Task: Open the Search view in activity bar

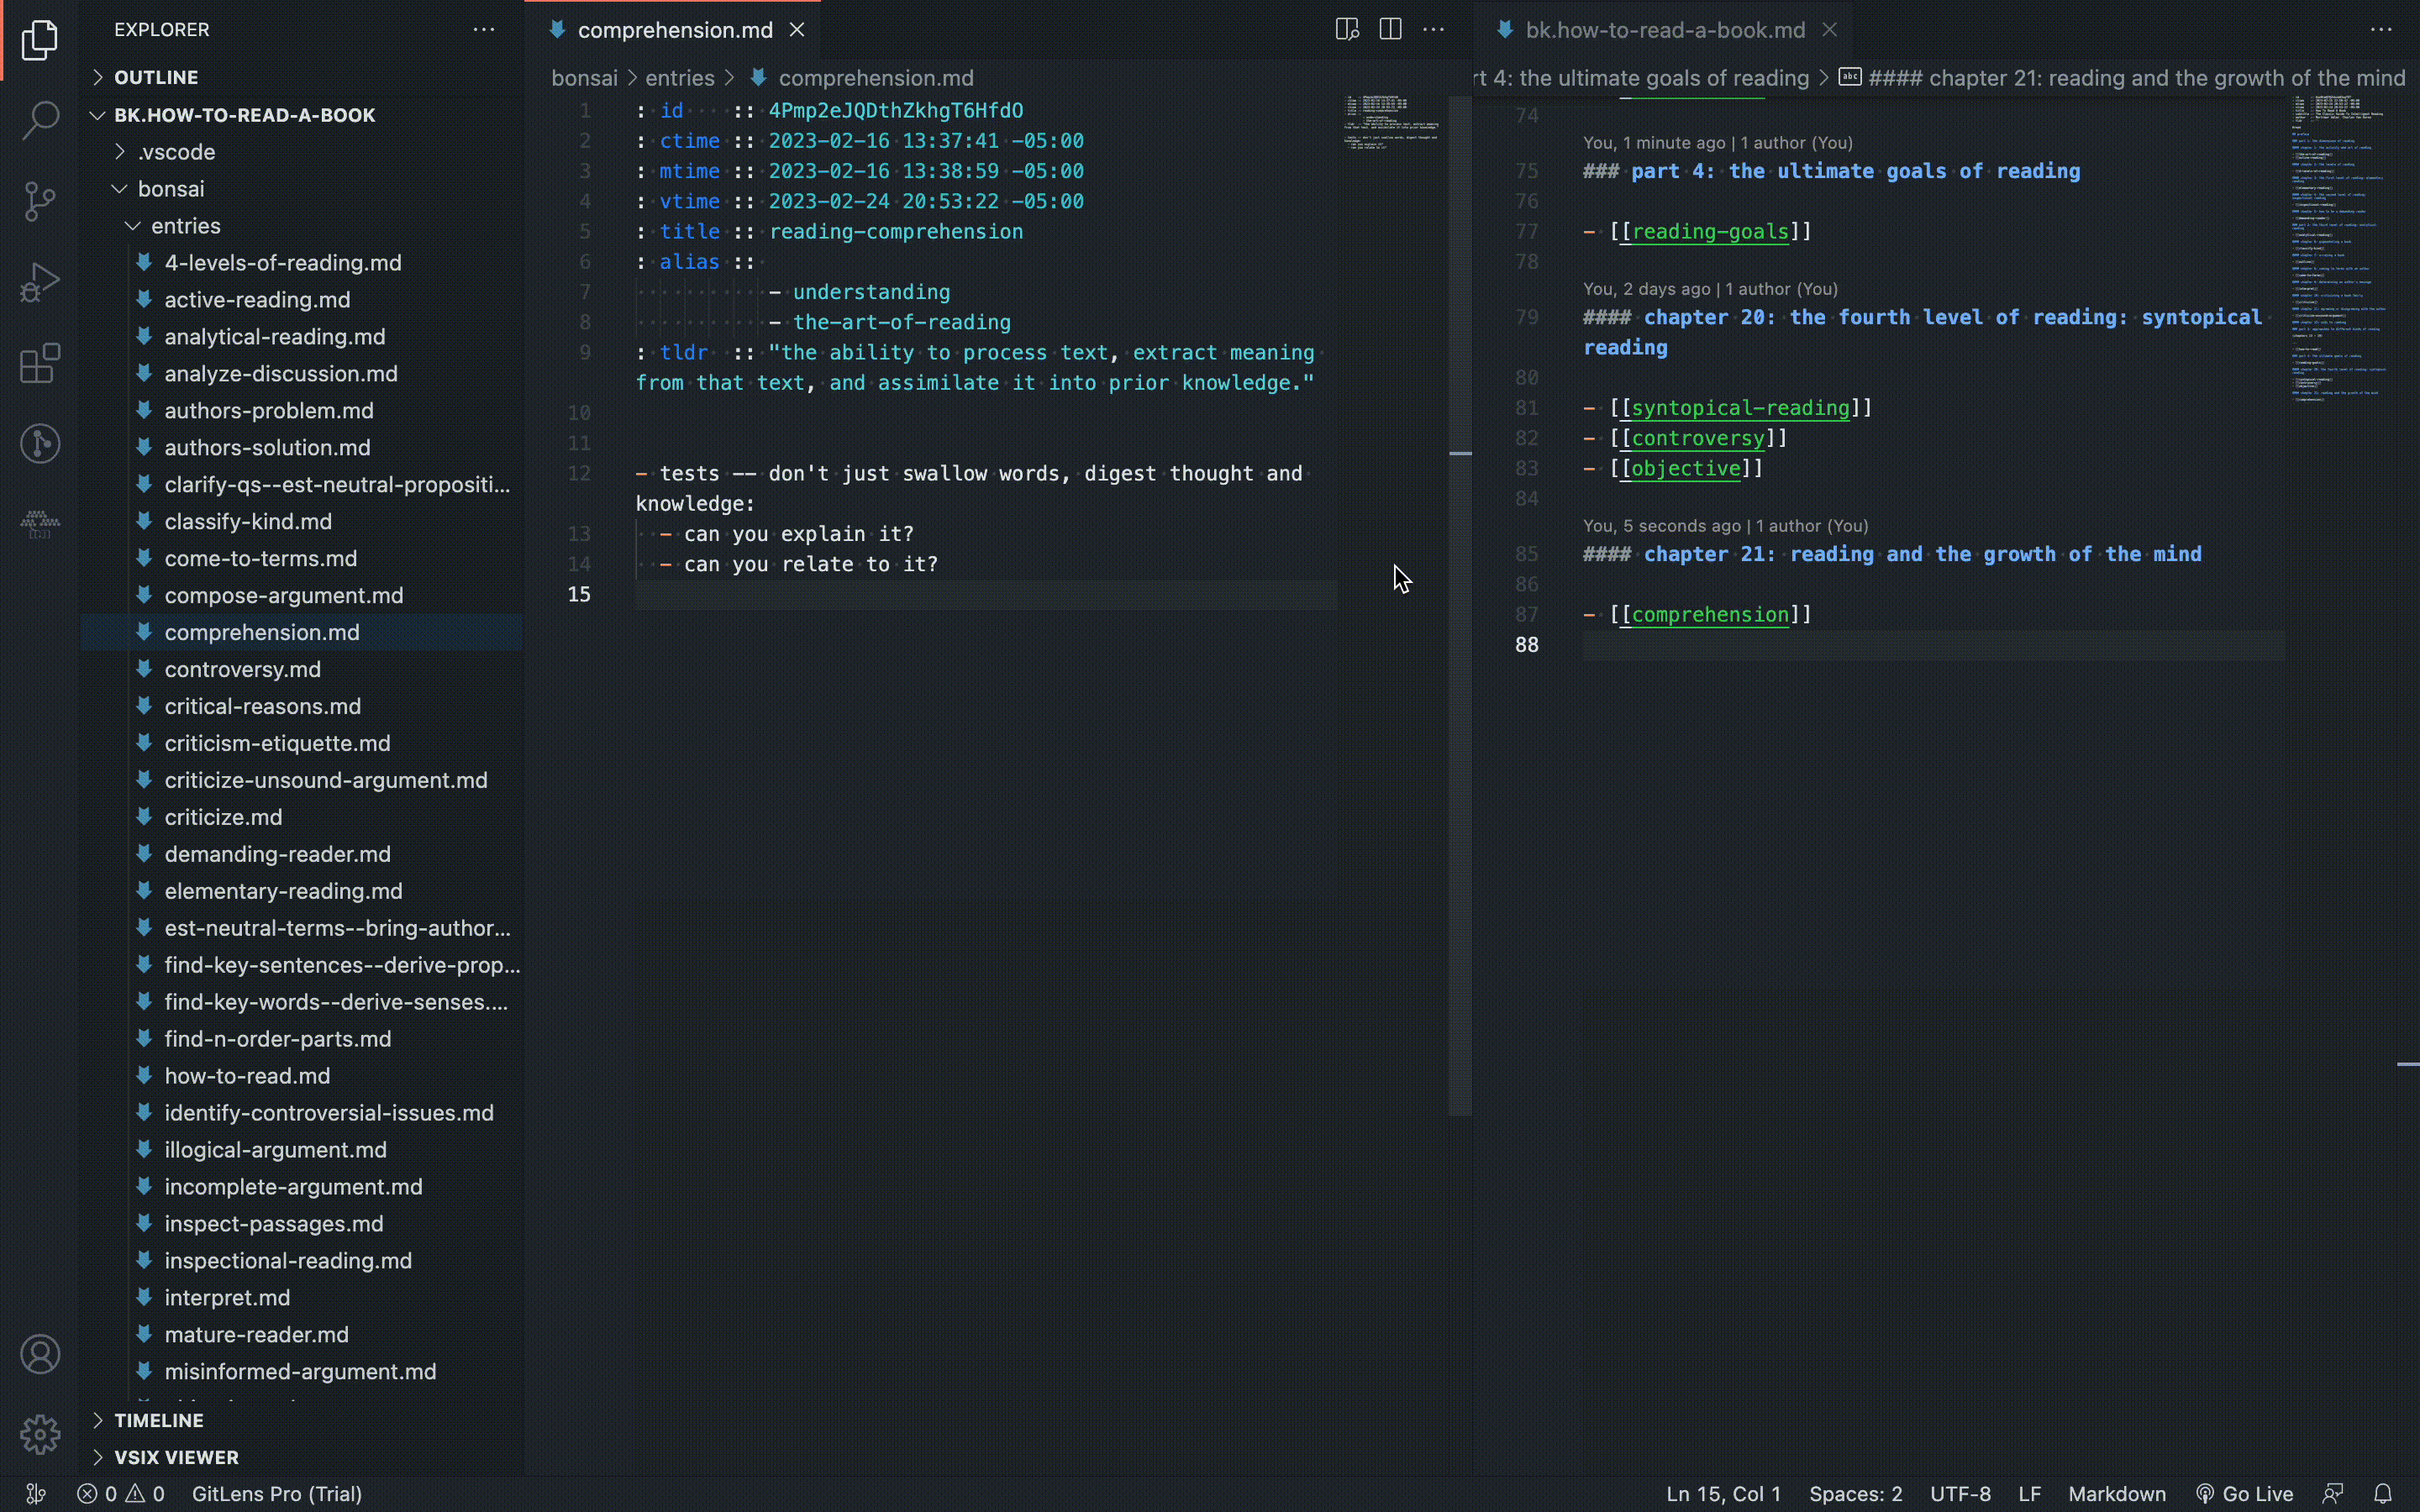Action: click(x=40, y=120)
